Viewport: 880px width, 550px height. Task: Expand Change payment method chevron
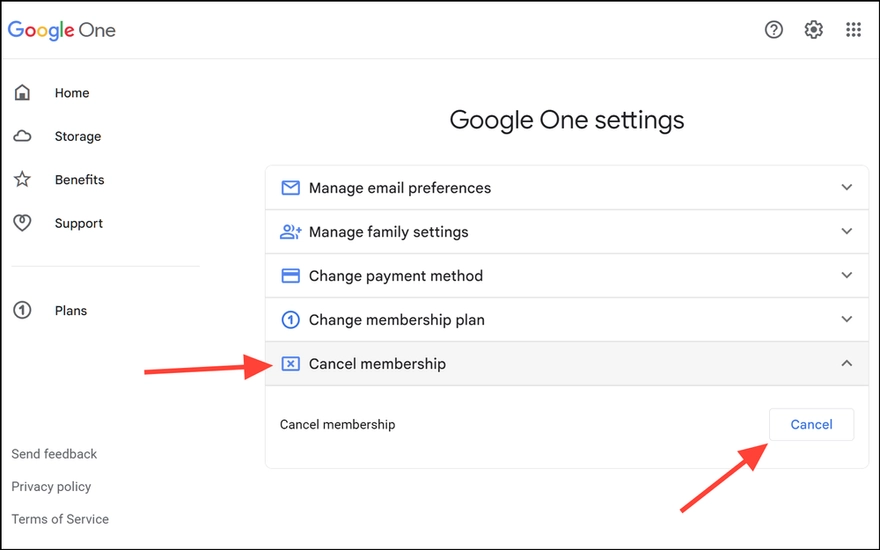[x=847, y=276]
